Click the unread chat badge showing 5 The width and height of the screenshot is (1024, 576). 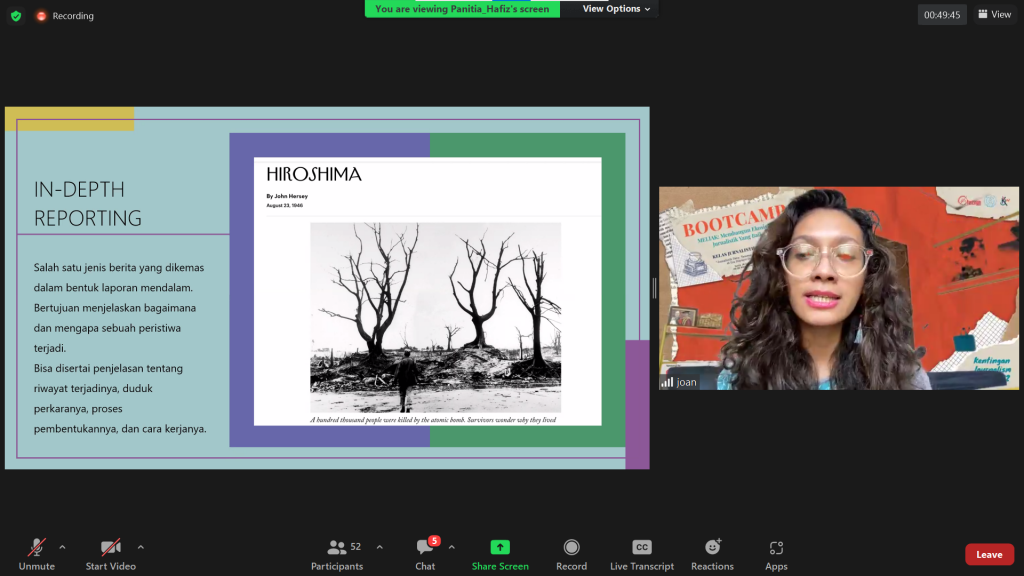(434, 541)
